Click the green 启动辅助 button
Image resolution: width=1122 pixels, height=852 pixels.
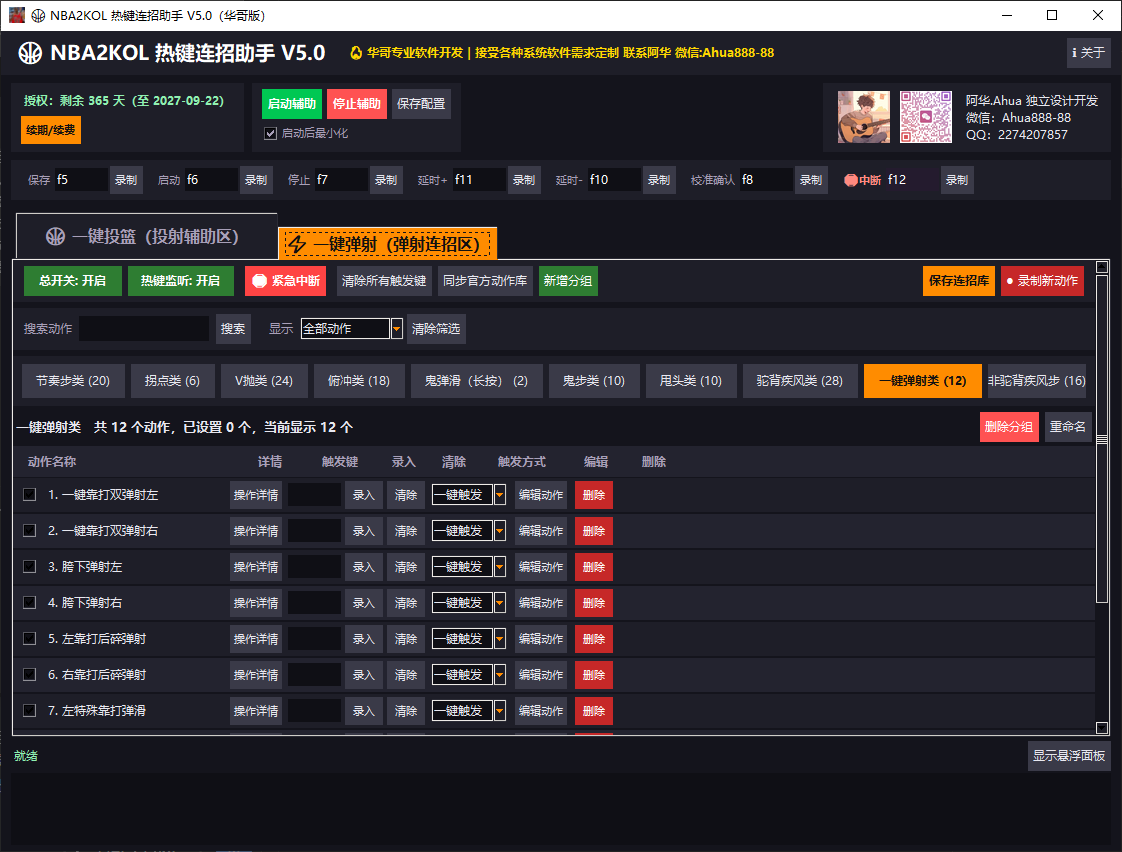(291, 104)
